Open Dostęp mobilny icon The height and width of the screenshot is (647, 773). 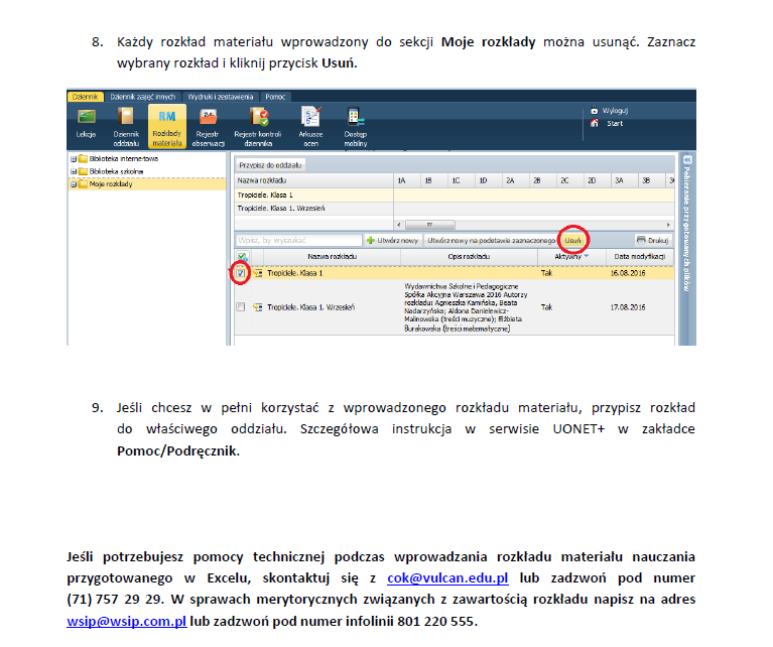click(355, 127)
